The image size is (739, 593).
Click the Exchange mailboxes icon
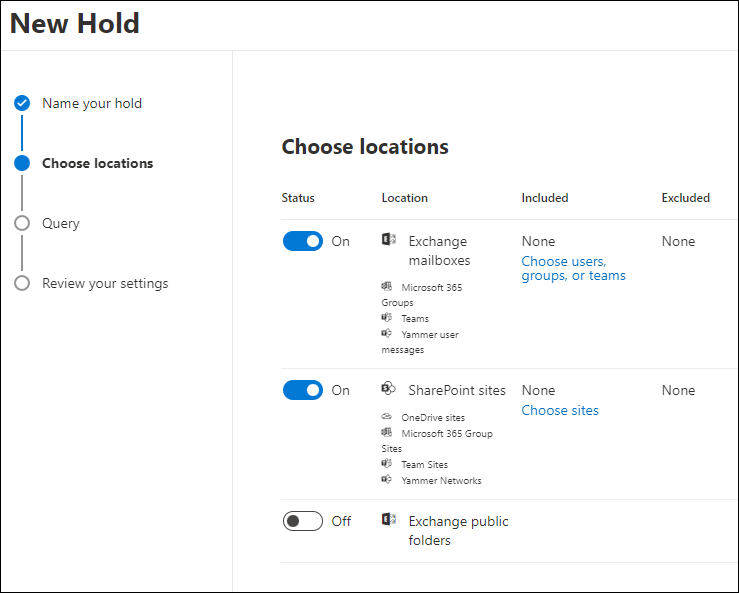point(388,239)
